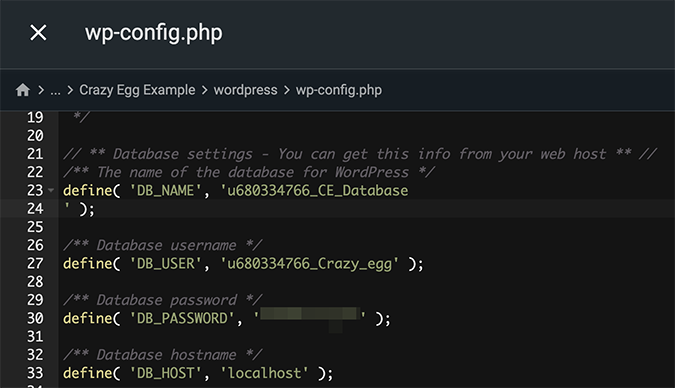The image size is (675, 388).
Task: Click the define keyword on line 27
Action: pyautogui.click(x=87, y=263)
